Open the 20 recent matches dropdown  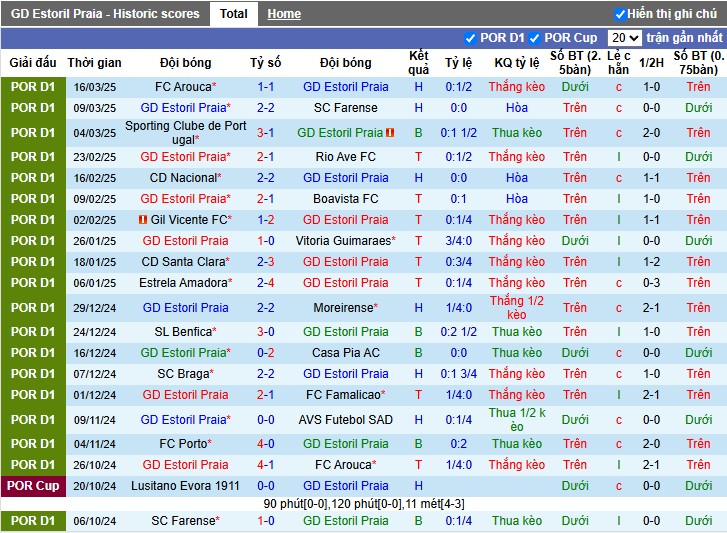tap(624, 38)
